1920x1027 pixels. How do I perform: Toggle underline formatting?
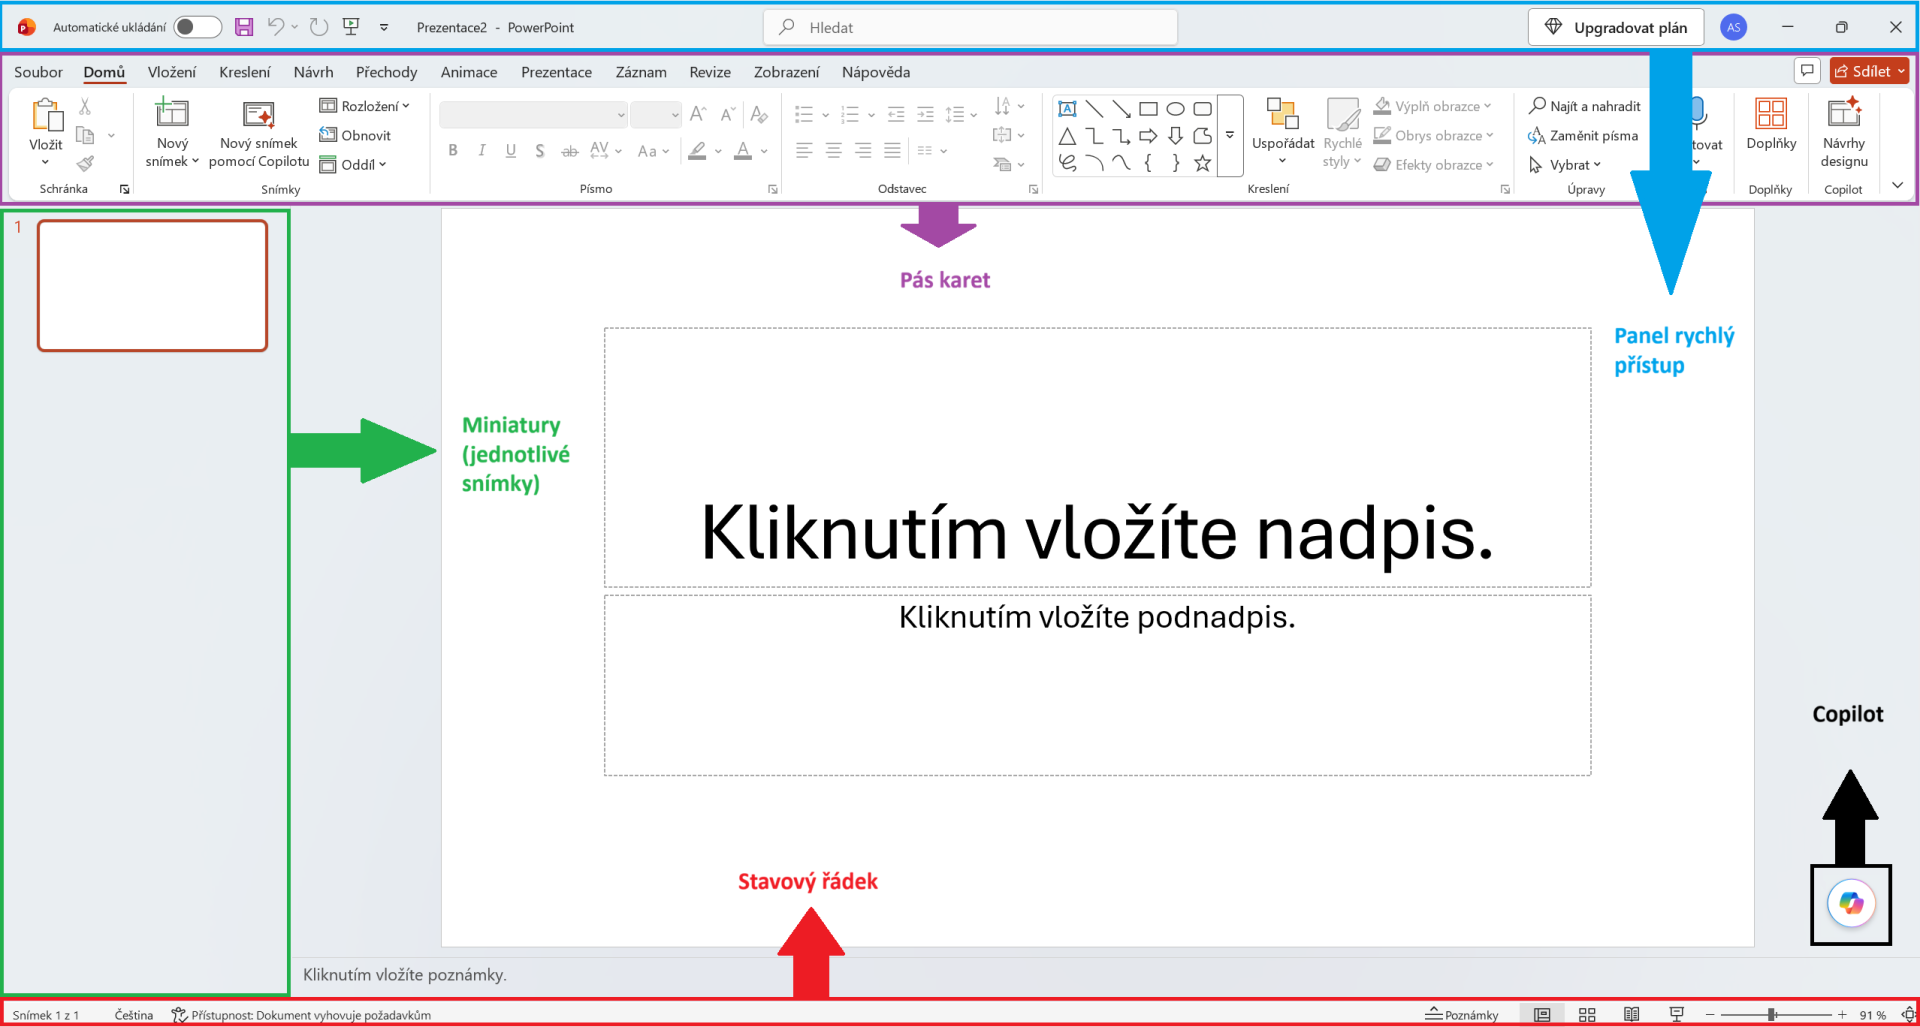coord(511,150)
